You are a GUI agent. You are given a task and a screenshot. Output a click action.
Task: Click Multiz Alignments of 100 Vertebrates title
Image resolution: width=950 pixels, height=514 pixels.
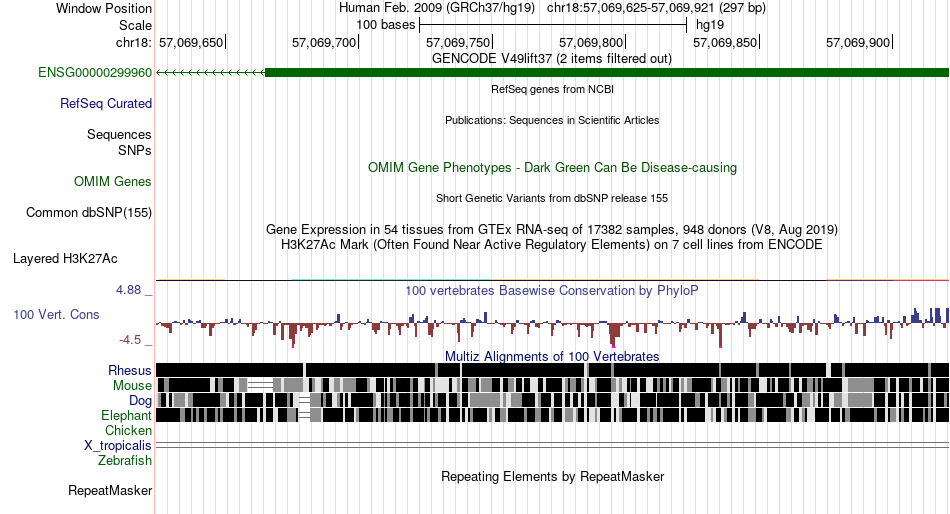pos(552,356)
